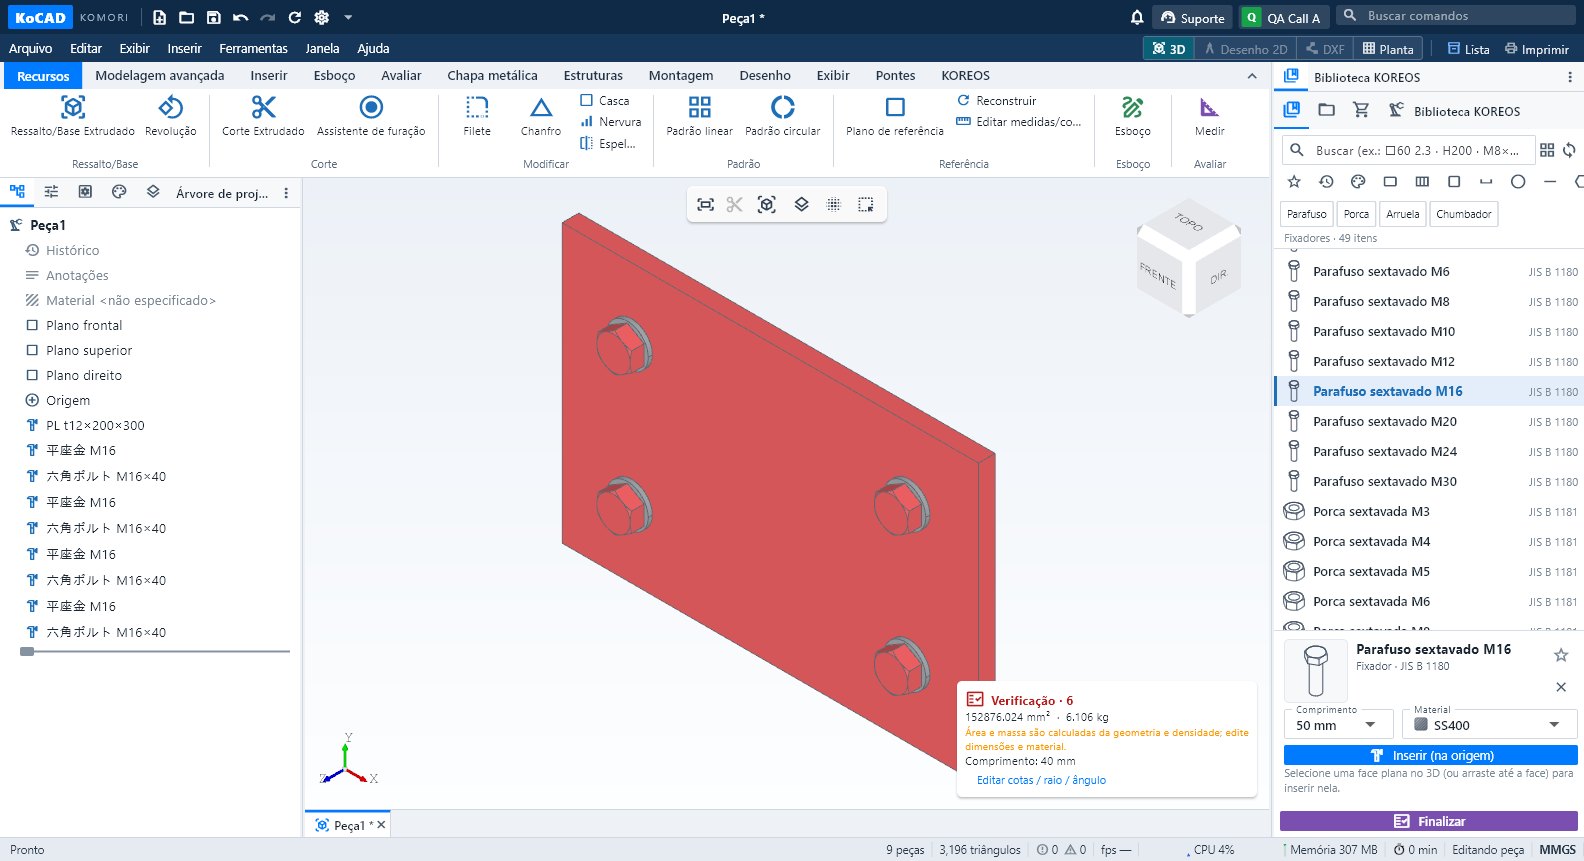Apply the Chanfro tool
The image size is (1584, 861).
click(x=541, y=116)
